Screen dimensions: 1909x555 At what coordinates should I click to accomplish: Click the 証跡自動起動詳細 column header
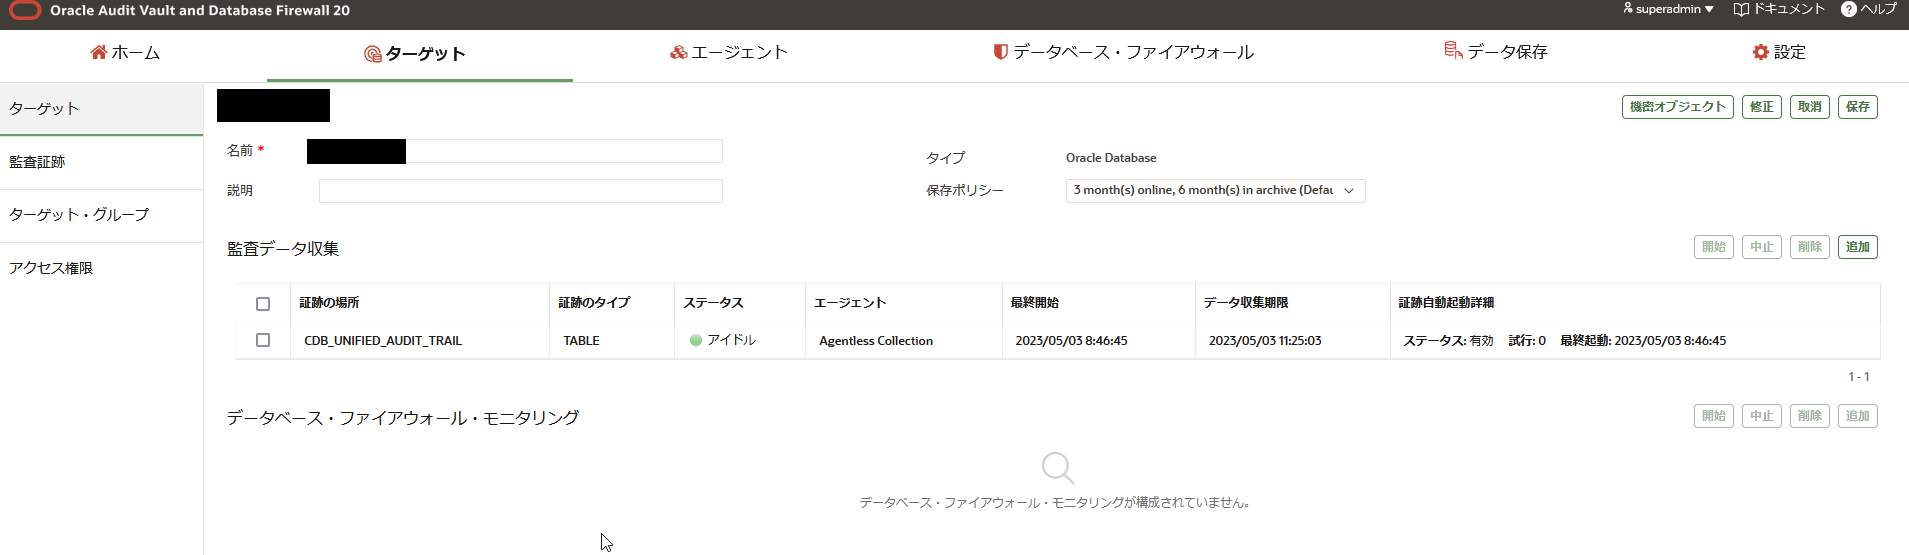(1446, 303)
